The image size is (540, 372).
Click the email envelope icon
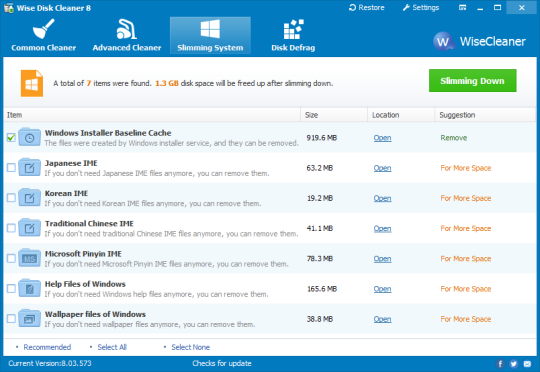tap(527, 364)
